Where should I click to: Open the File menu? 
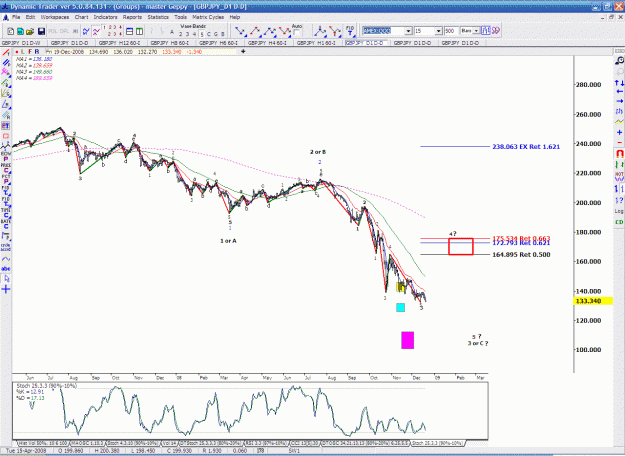[16, 17]
